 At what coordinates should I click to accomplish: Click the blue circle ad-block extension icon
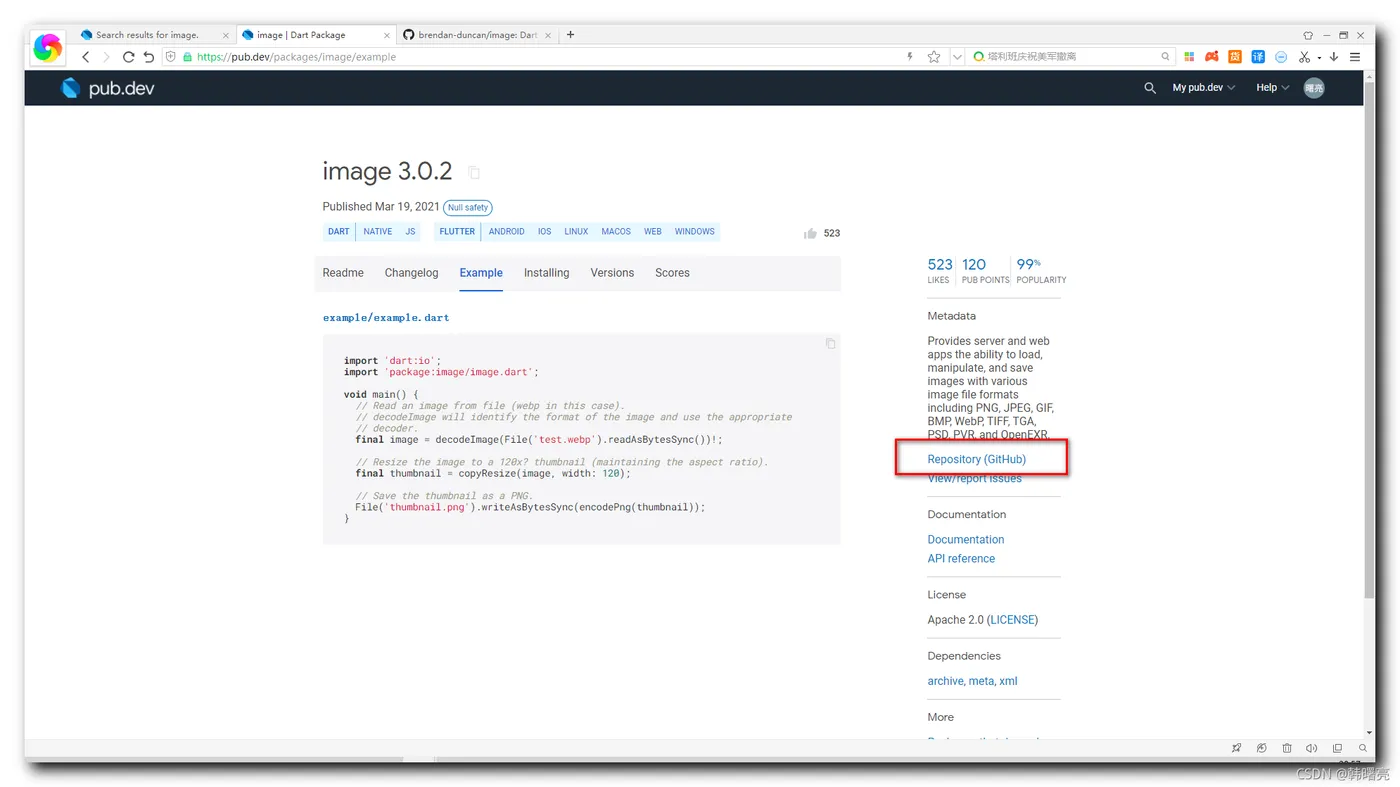pos(1281,57)
